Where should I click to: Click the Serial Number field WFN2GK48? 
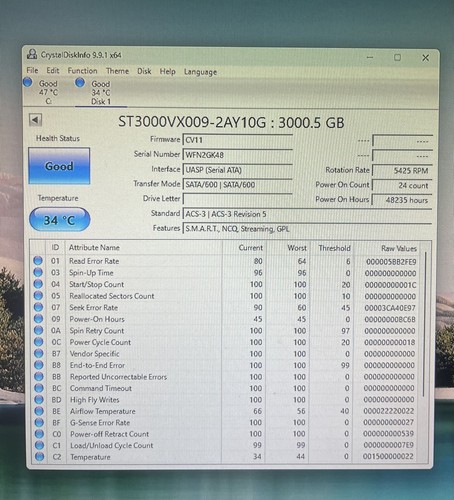pos(238,155)
